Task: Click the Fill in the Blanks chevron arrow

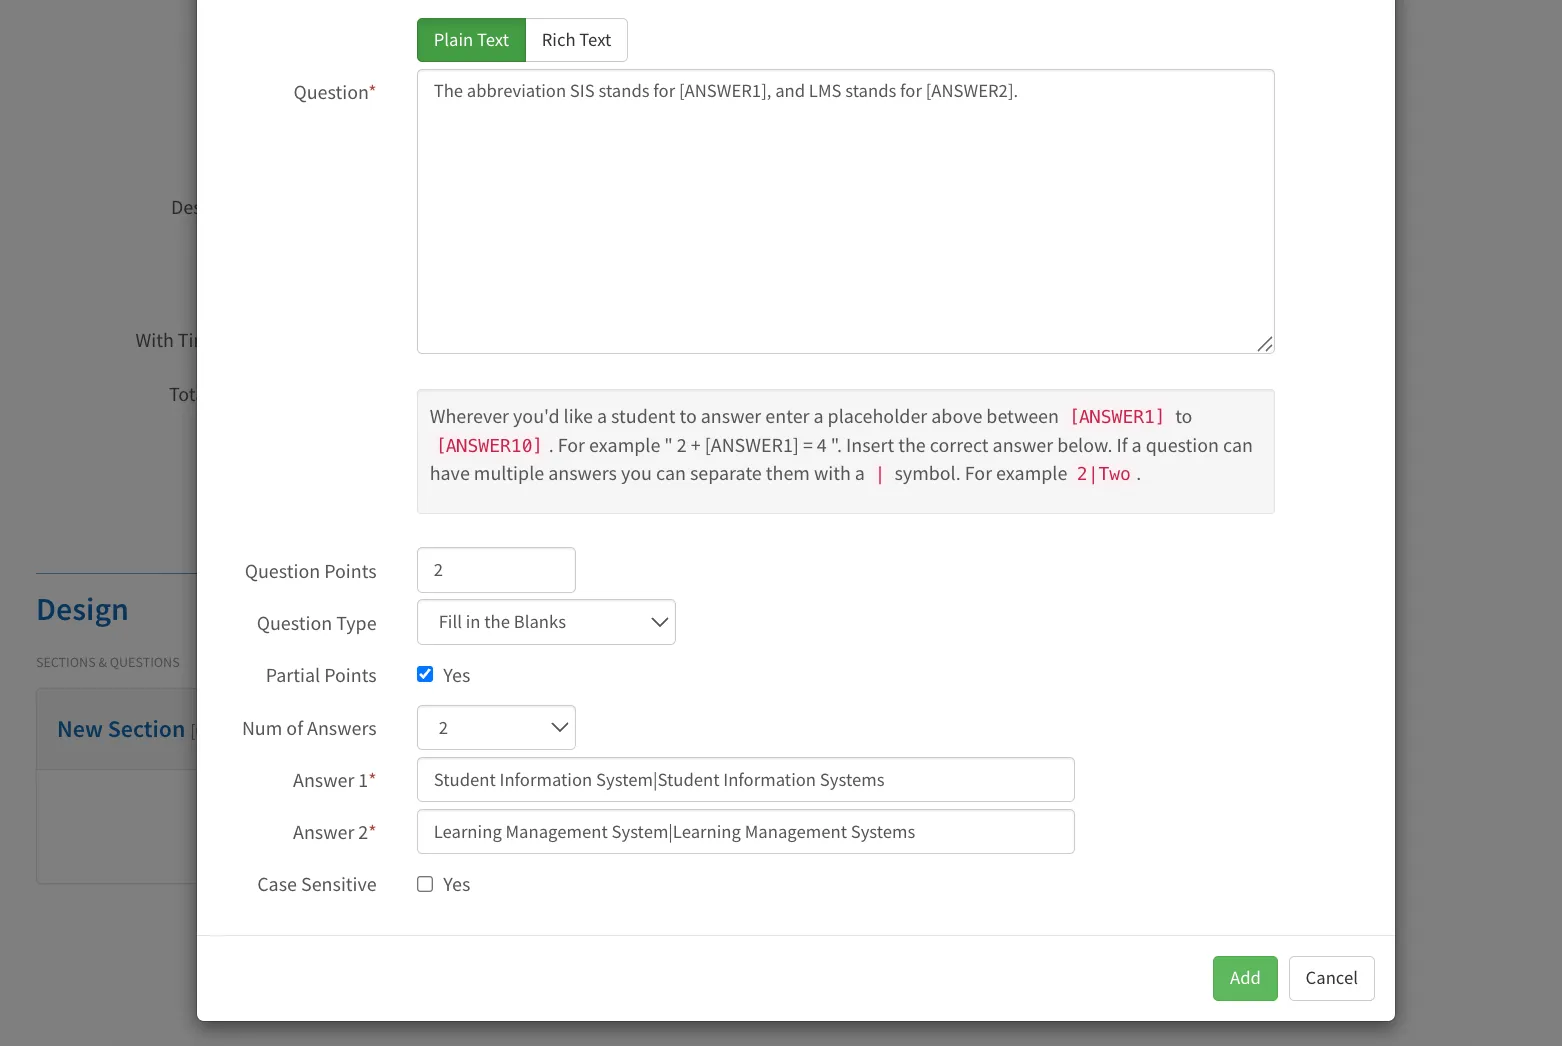Action: click(x=659, y=622)
